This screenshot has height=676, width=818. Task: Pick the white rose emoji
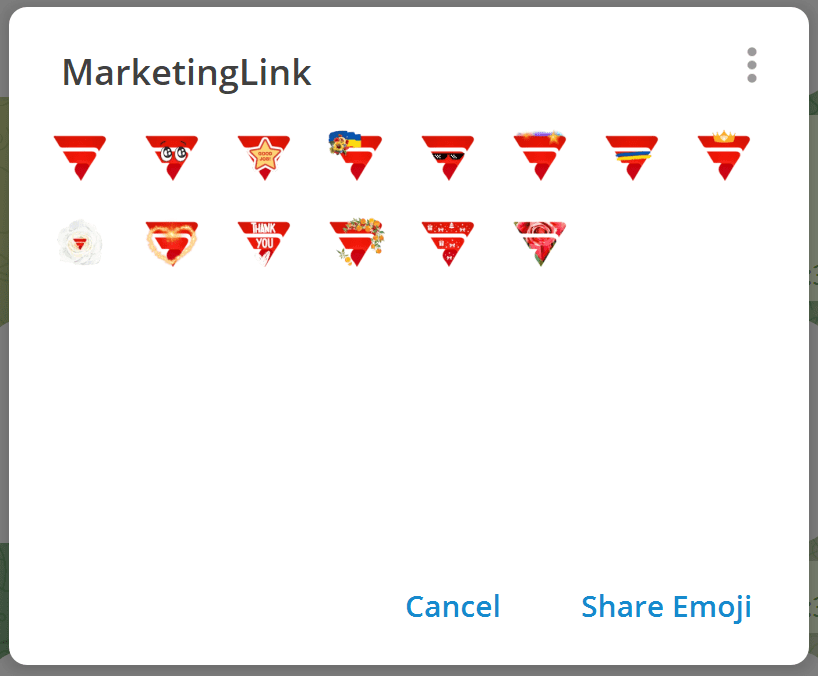tap(80, 244)
